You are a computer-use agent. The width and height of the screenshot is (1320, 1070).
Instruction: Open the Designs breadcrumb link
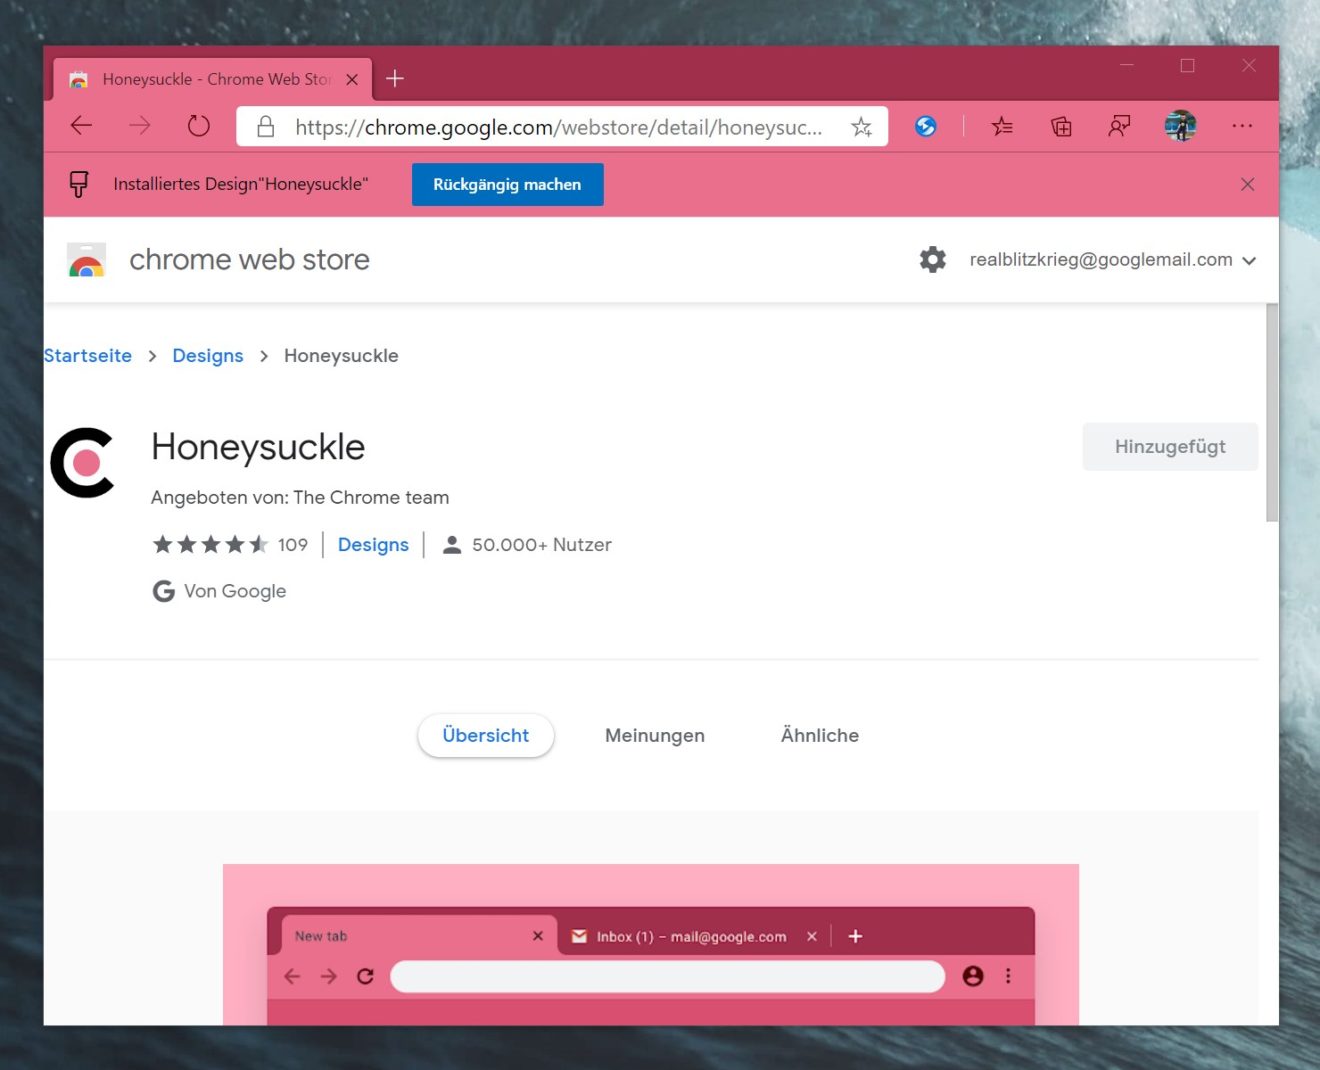click(207, 355)
